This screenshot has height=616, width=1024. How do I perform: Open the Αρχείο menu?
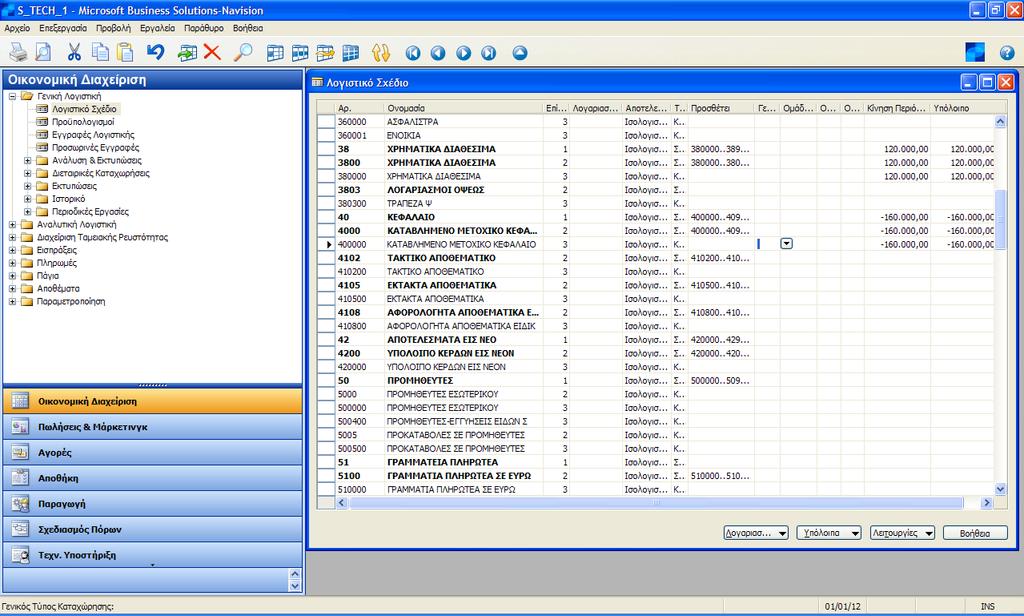[18, 28]
